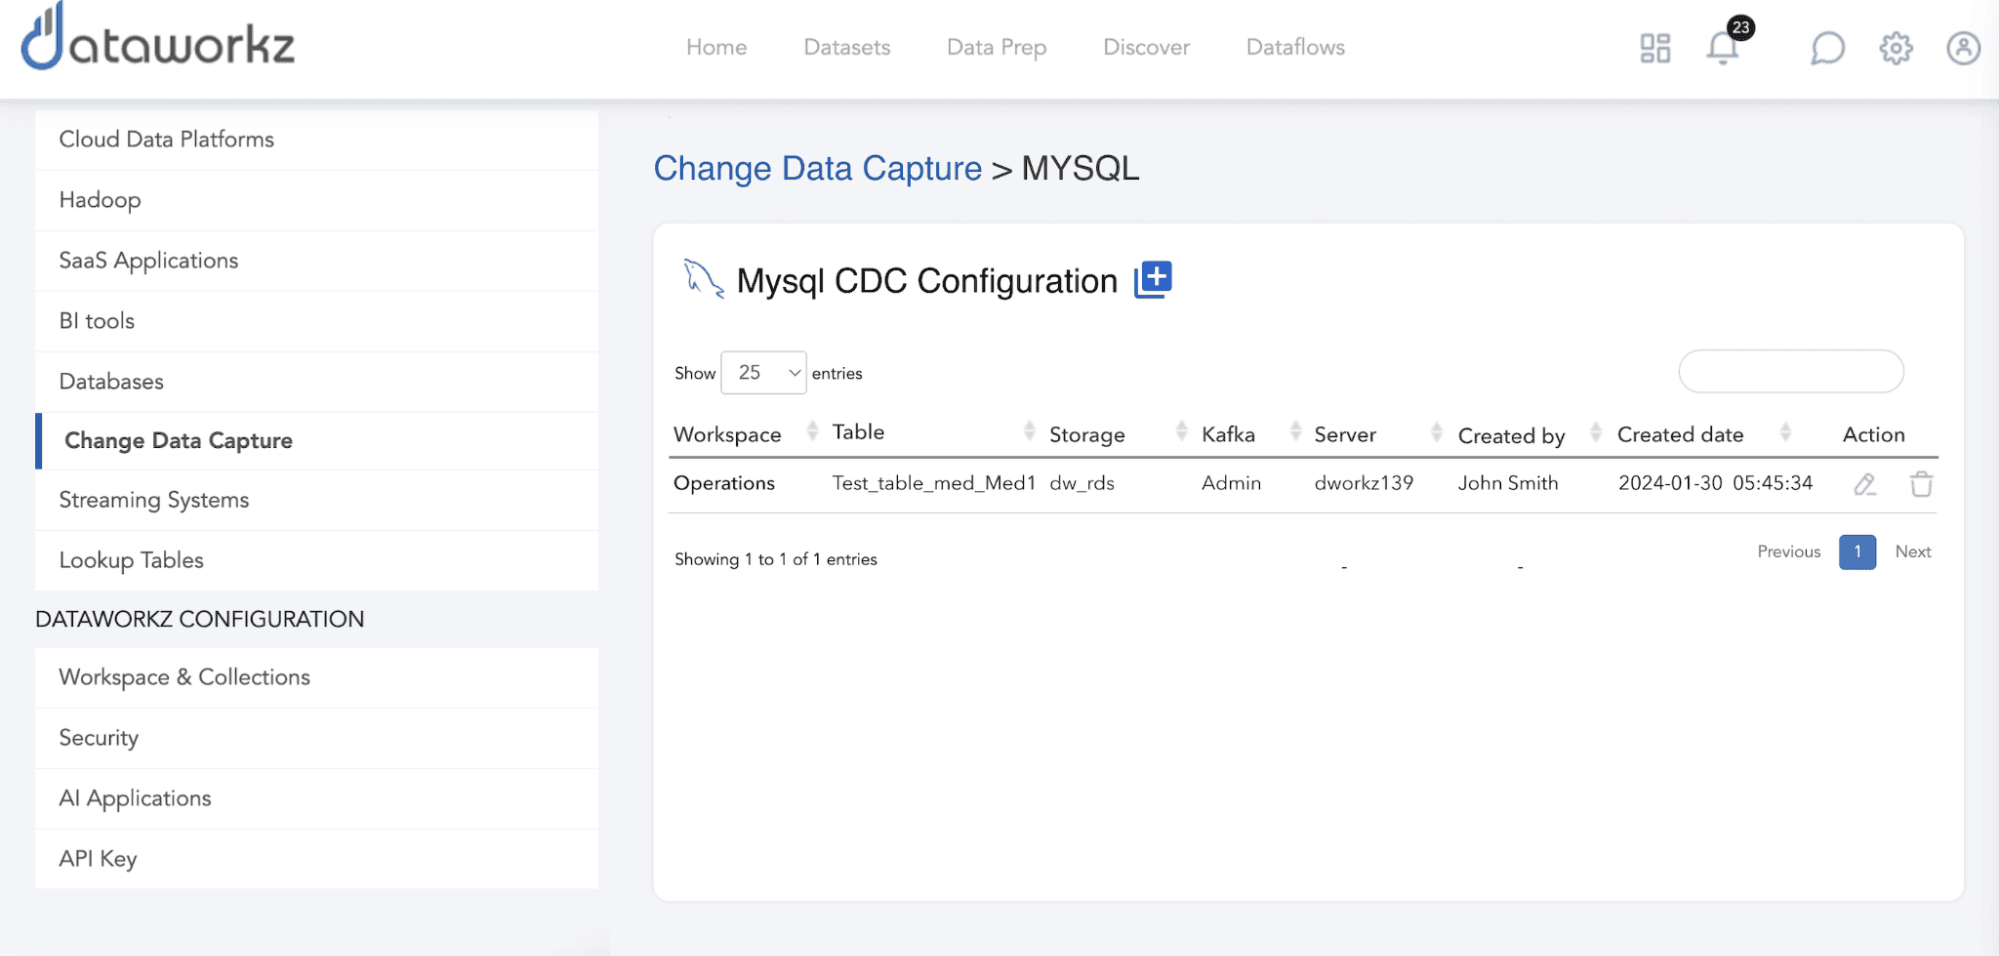Open the user profile icon
Screen dimensions: 1999x956
[1963, 48]
